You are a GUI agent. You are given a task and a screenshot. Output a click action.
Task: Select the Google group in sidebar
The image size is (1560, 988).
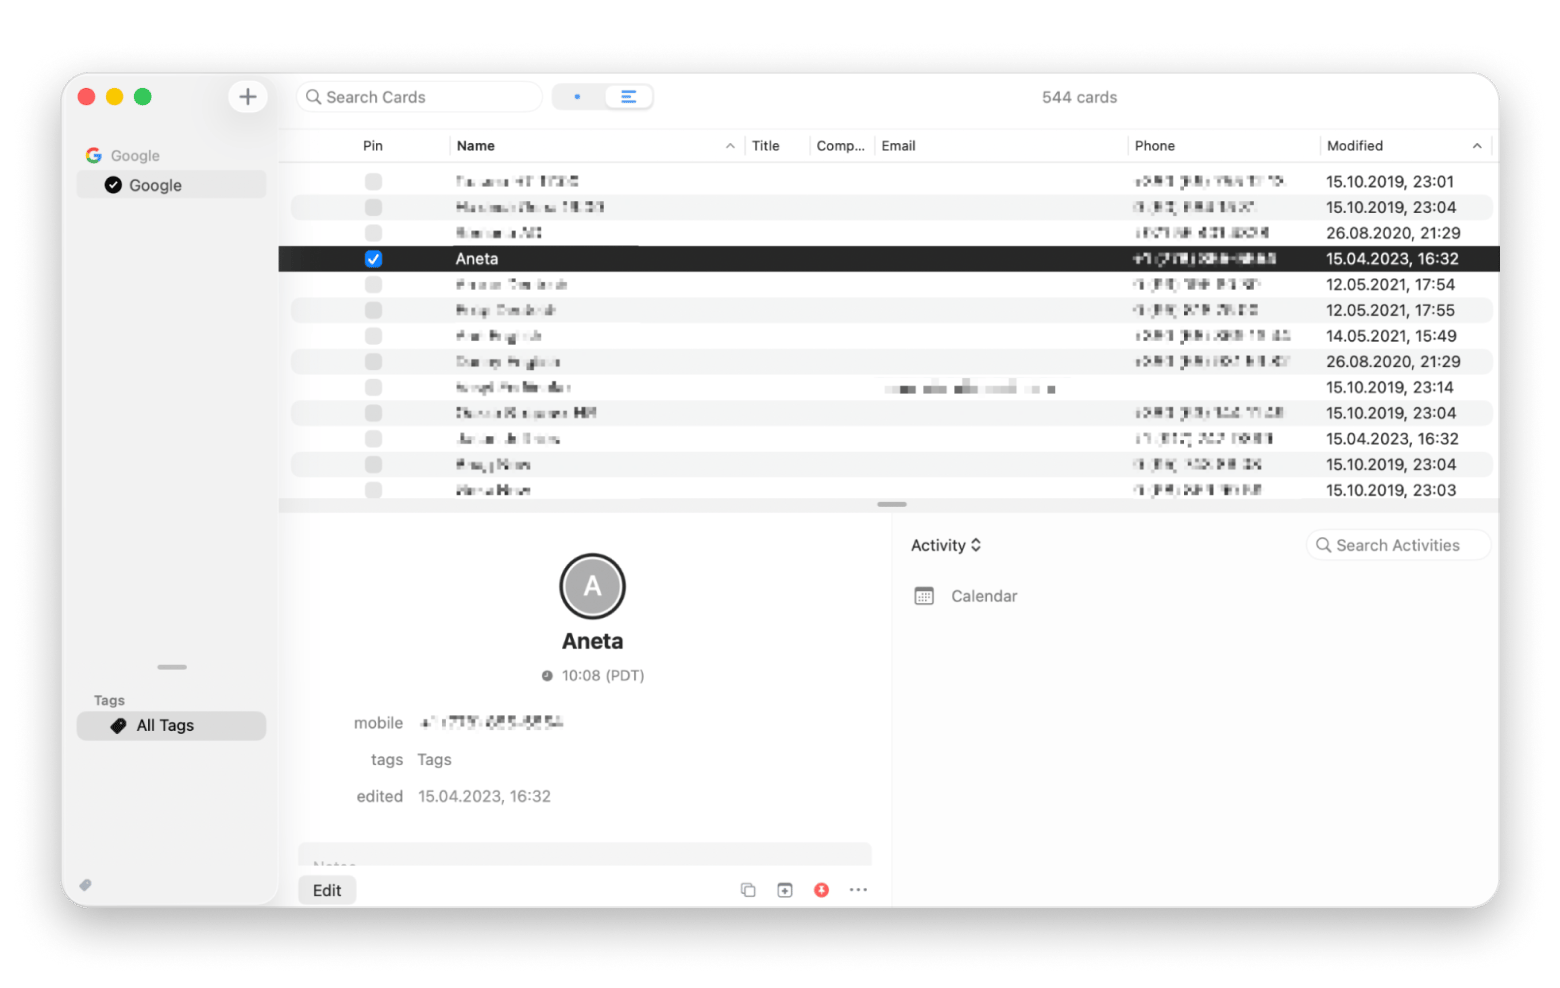click(171, 185)
